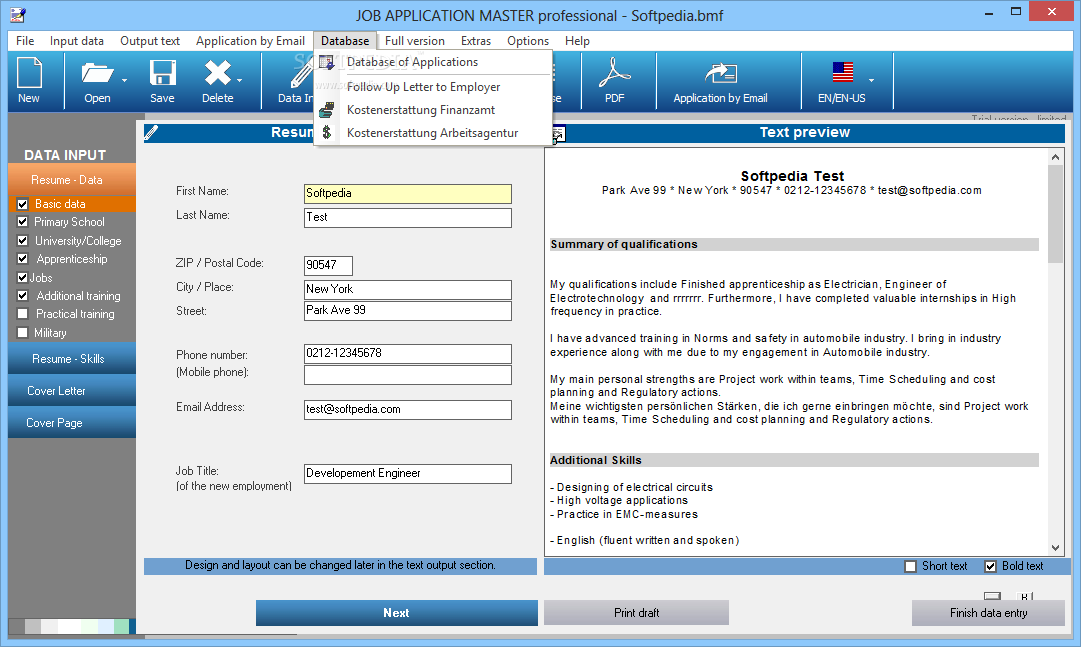Click the First Name input field
1081x647 pixels.
click(407, 193)
